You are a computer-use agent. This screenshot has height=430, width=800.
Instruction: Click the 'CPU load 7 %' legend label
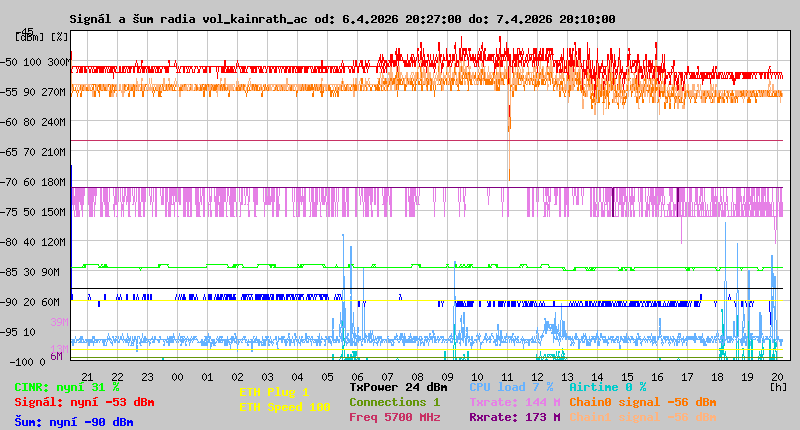pos(511,387)
